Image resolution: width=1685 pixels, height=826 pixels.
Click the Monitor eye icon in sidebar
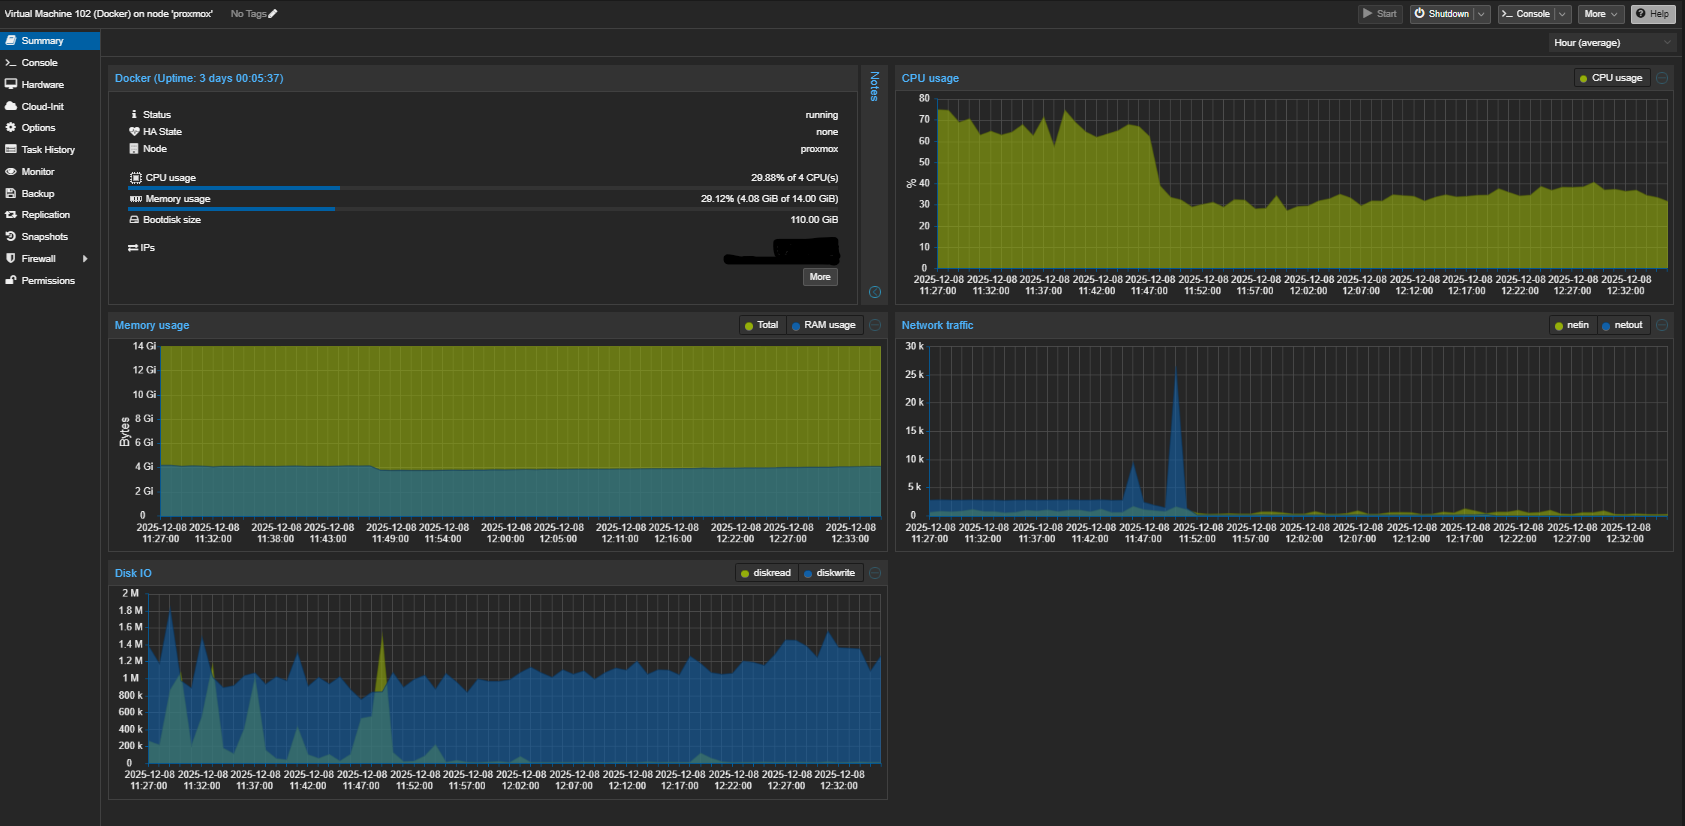pyautogui.click(x=11, y=172)
